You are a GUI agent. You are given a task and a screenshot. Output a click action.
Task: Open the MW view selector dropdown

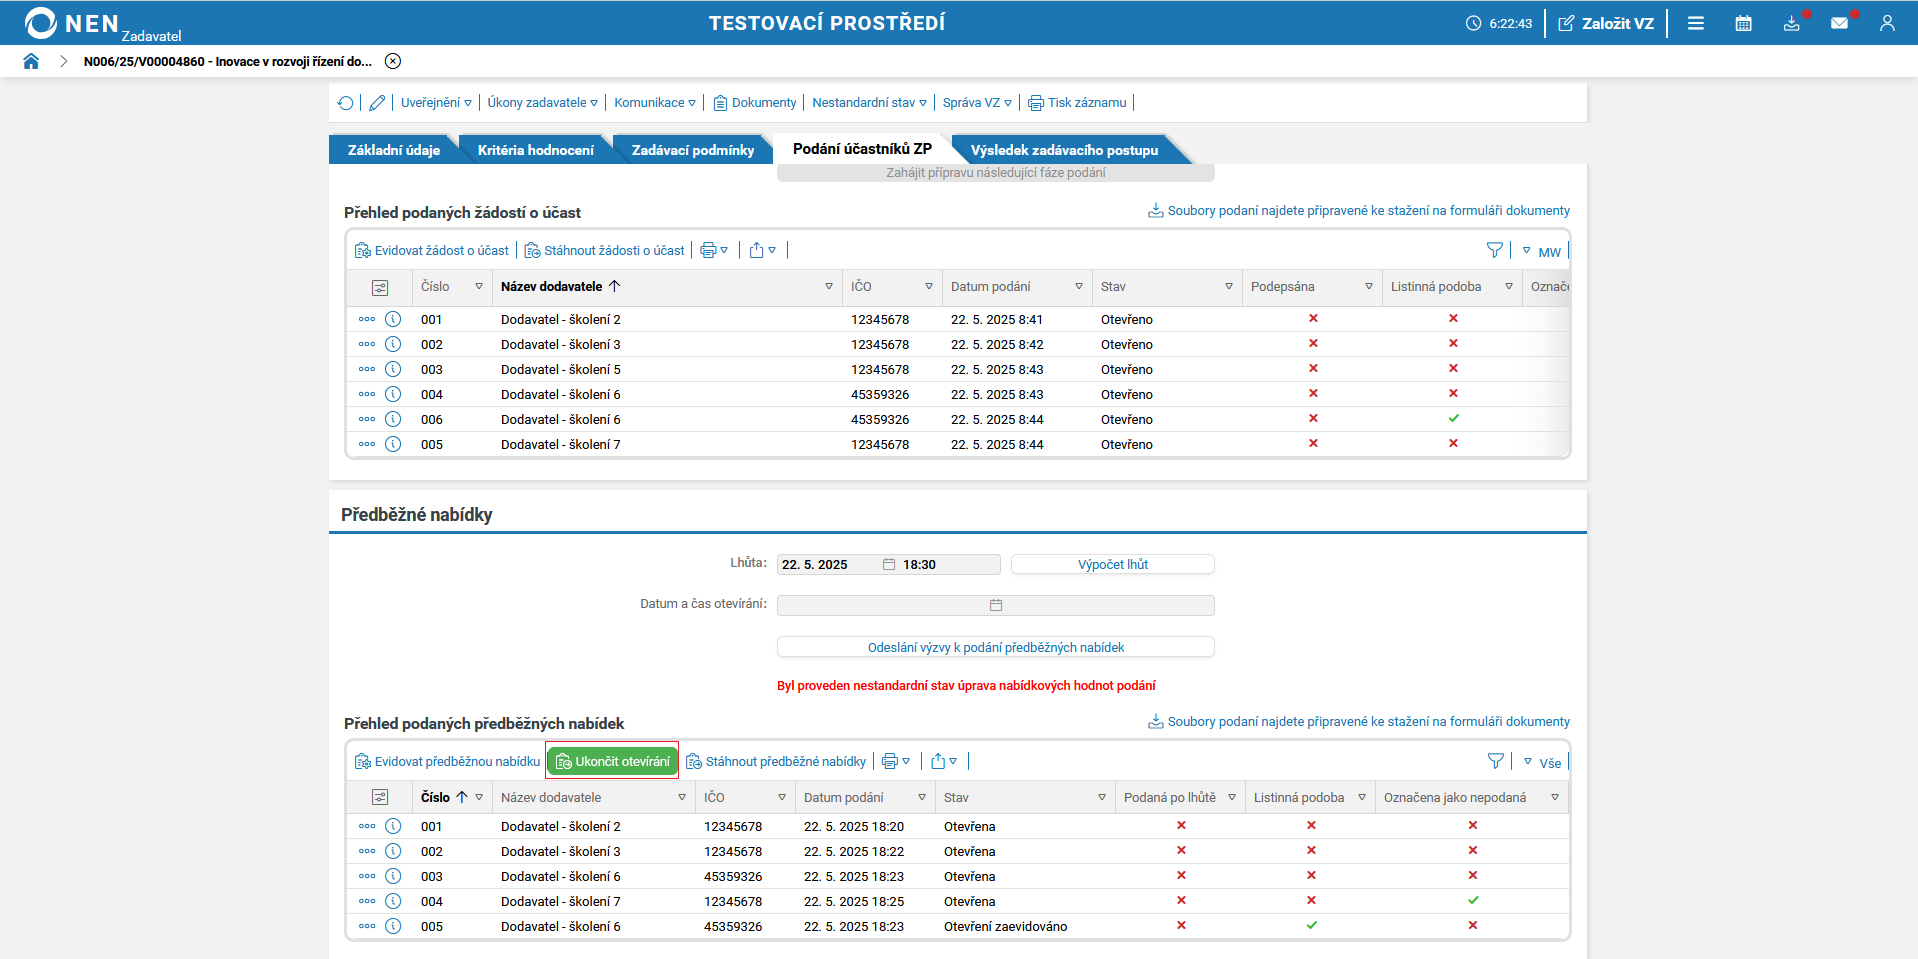[x=1541, y=252]
